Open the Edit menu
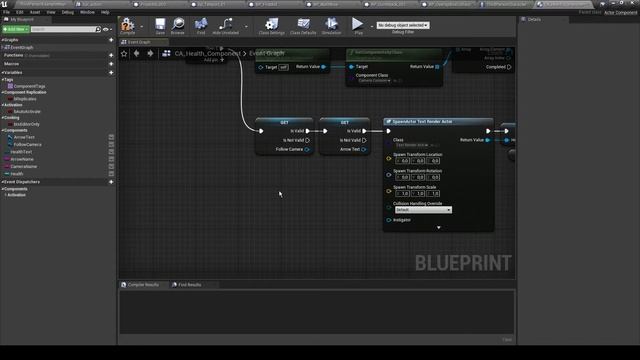Viewport: 640px width, 360px height. tap(20, 12)
